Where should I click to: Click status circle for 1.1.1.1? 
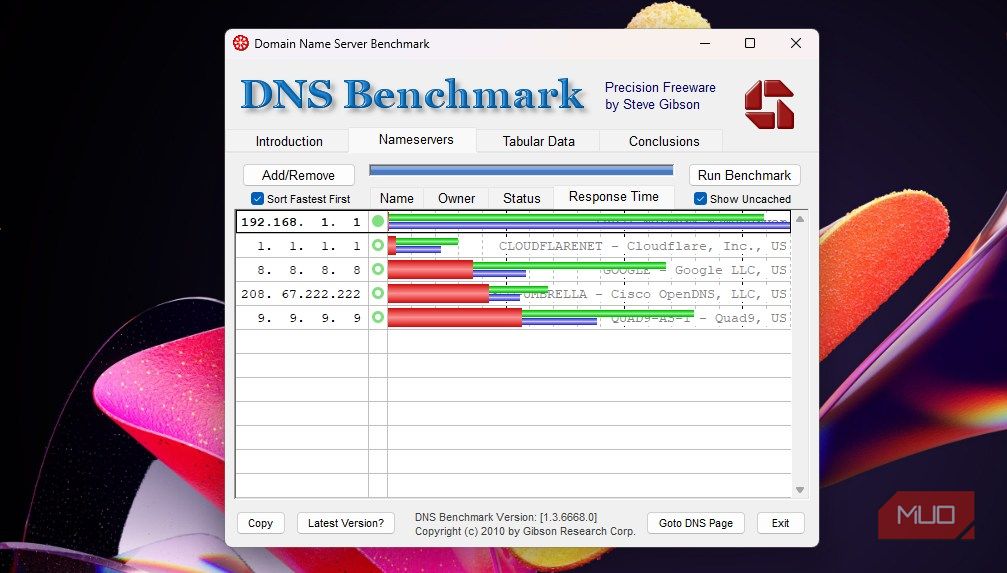point(378,245)
